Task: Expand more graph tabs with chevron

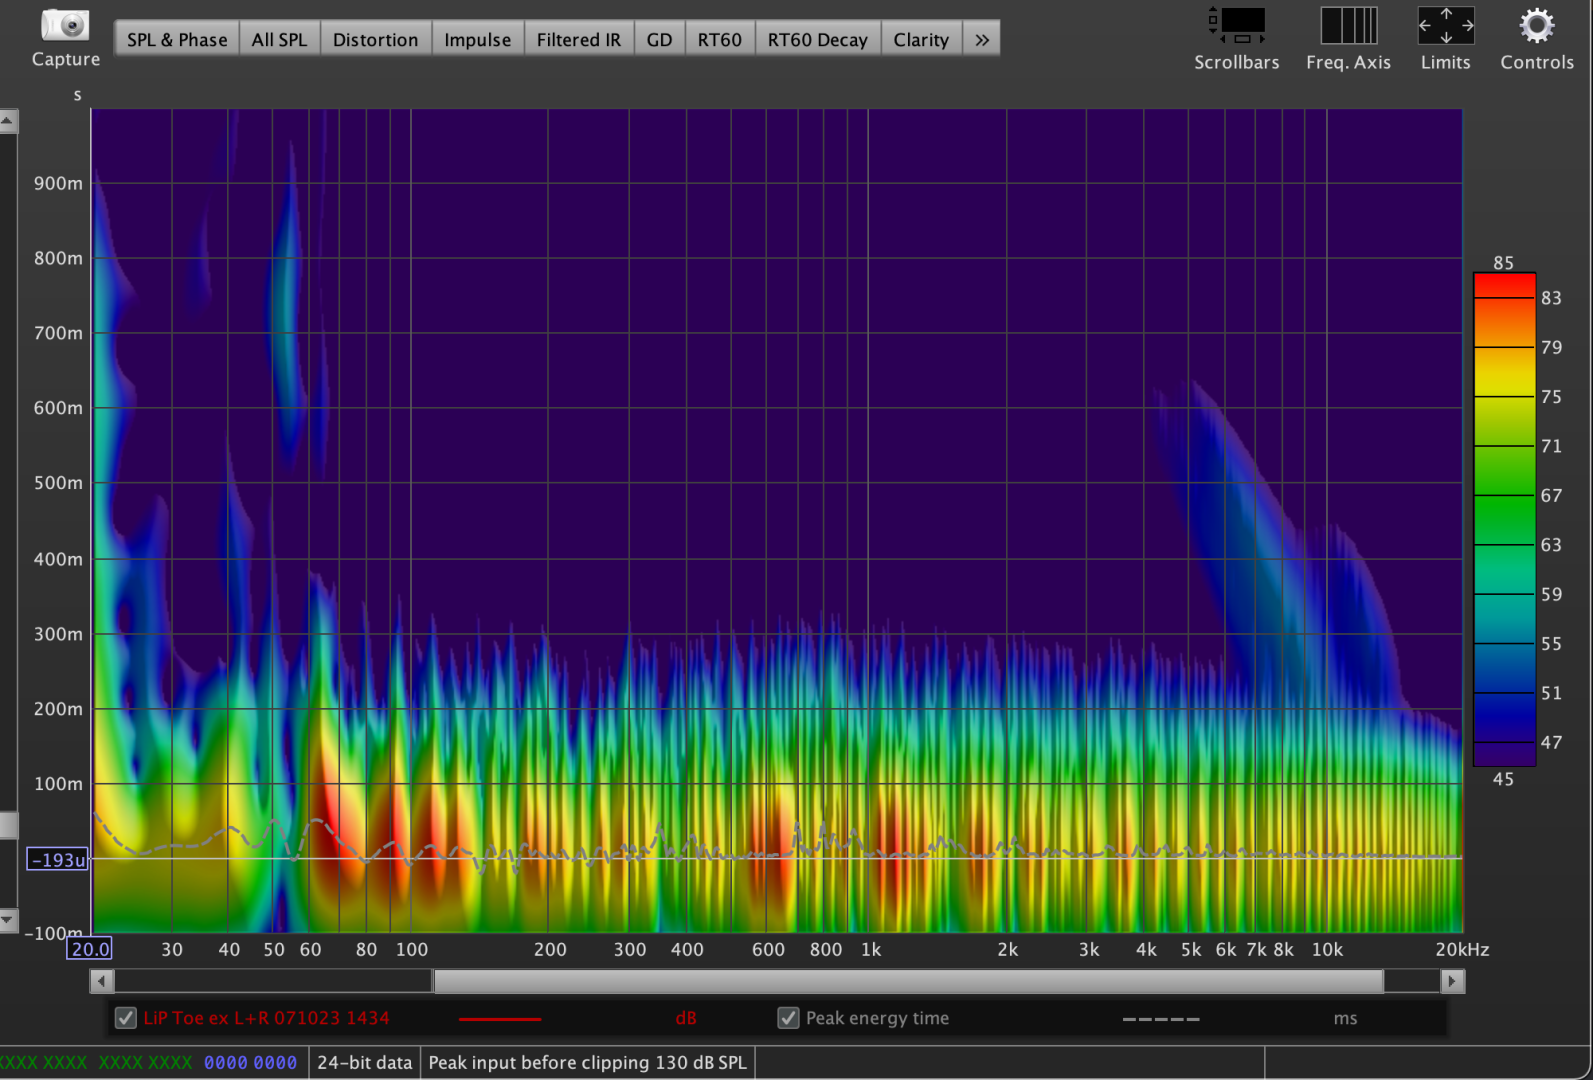Action: pyautogui.click(x=982, y=40)
